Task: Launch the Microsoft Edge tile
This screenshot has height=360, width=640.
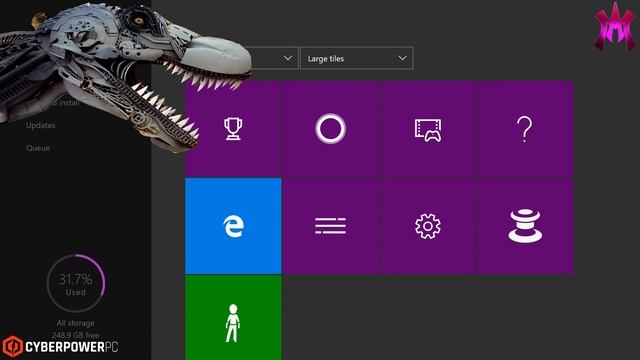Action: 233,226
